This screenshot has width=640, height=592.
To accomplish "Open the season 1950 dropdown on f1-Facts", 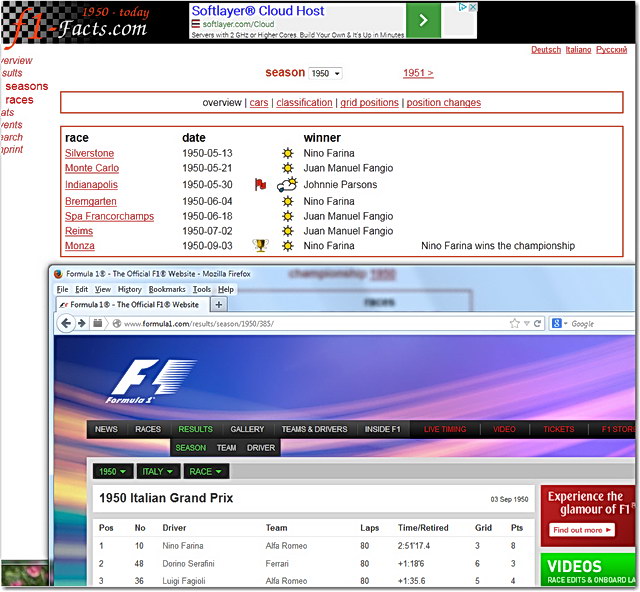I will 325,73.
